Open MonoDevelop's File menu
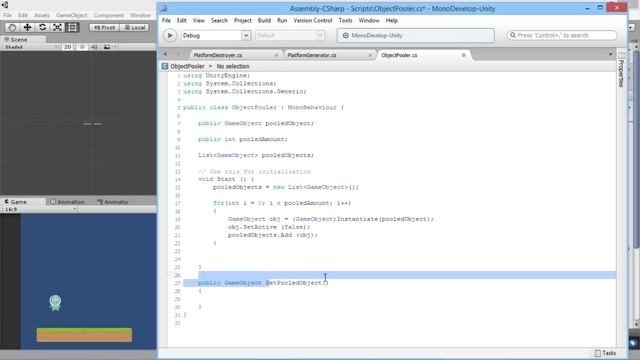Image resolution: width=640 pixels, height=360 pixels. (166, 20)
